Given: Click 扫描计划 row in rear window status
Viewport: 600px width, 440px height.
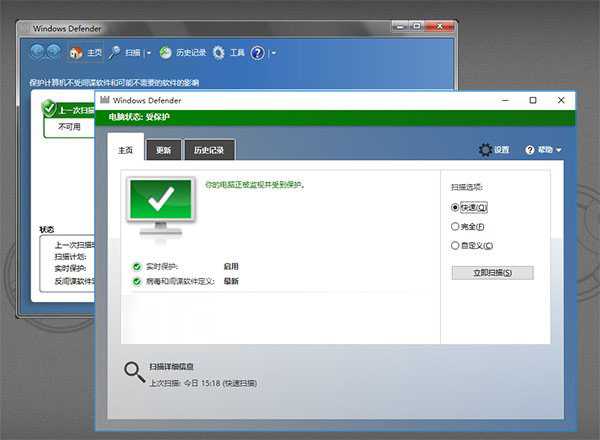Looking at the screenshot, I should click(x=70, y=256).
